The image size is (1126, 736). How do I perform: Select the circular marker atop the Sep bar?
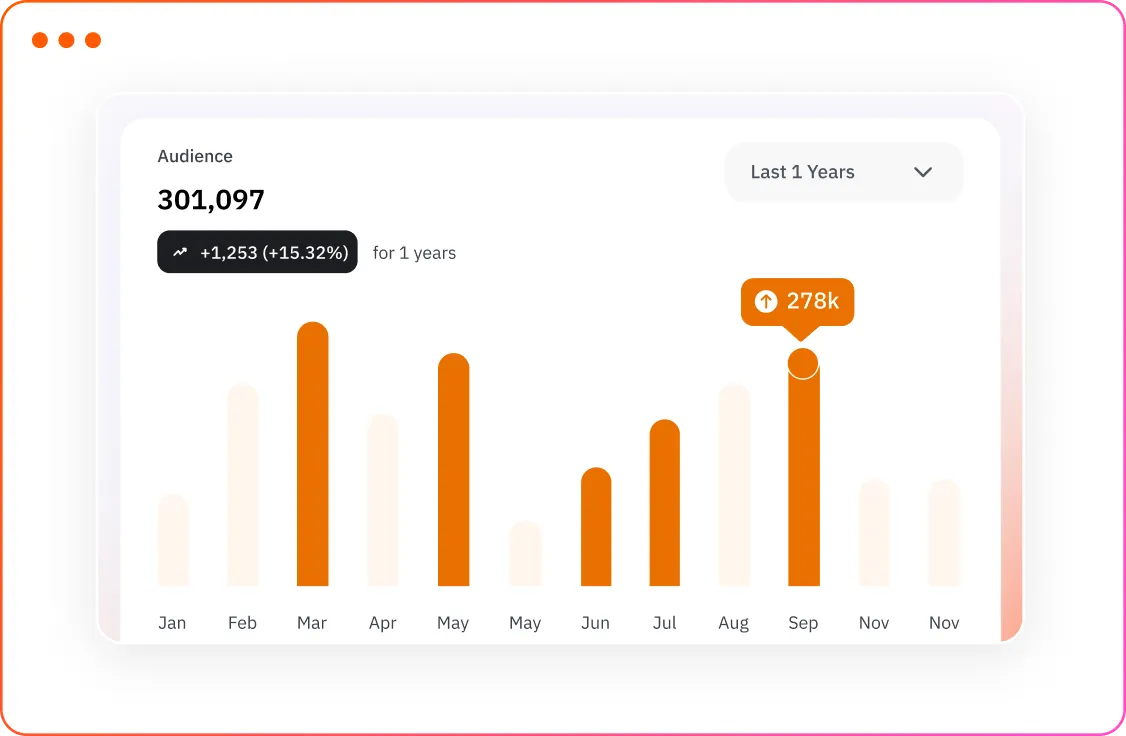(804, 364)
